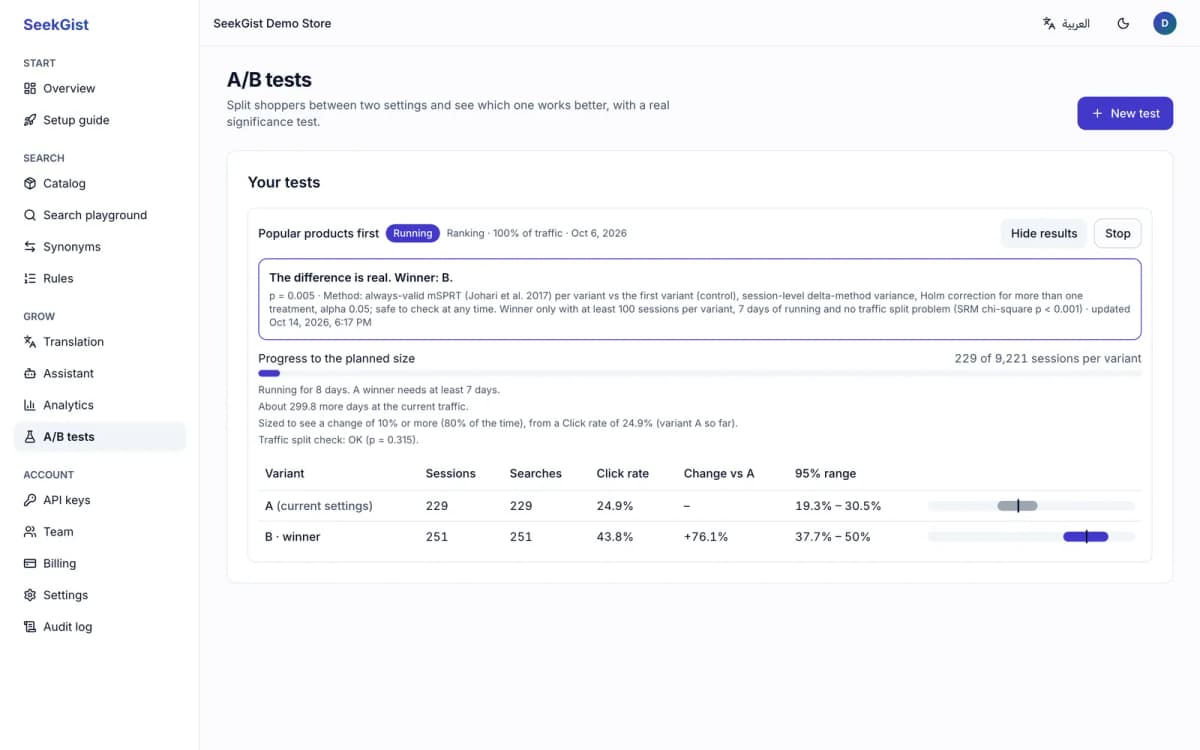
Task: Open the Setup guide rocket icon
Action: (30, 120)
